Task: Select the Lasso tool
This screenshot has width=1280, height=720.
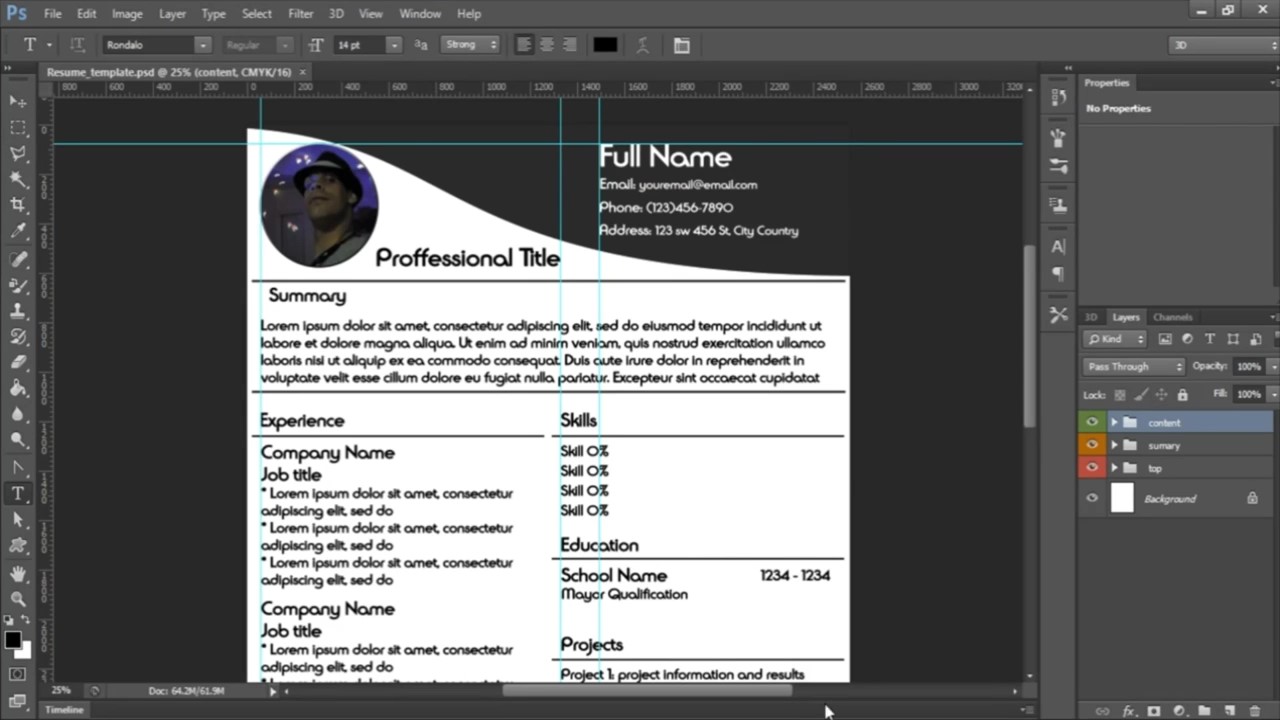Action: 18,152
